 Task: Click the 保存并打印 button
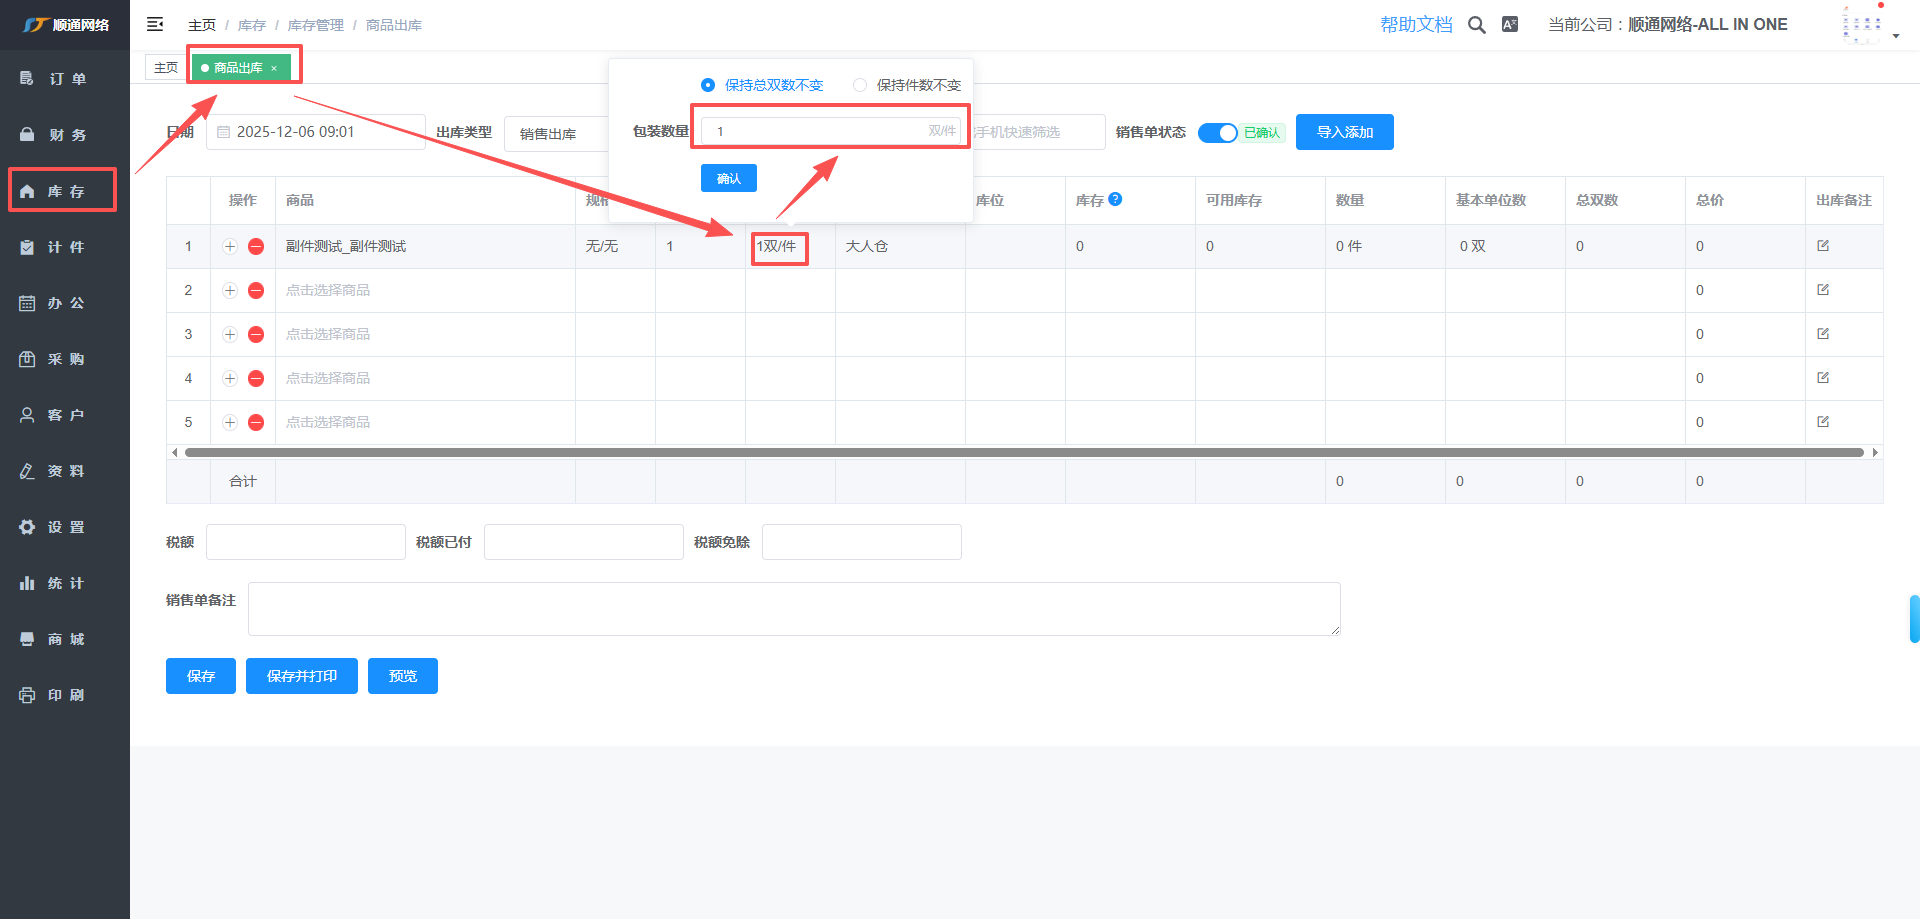click(x=301, y=676)
